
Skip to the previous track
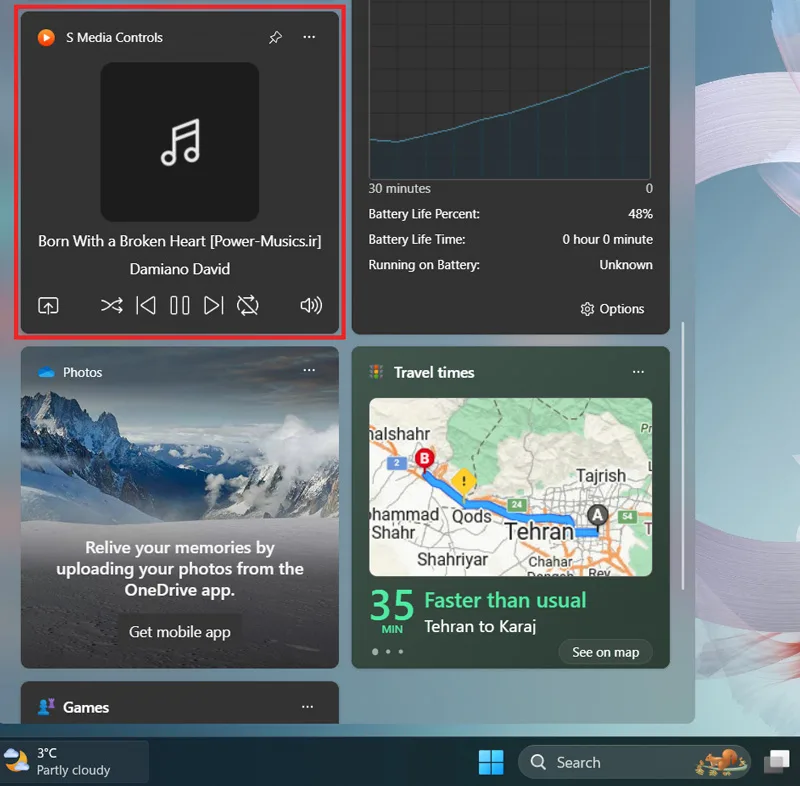(x=146, y=306)
